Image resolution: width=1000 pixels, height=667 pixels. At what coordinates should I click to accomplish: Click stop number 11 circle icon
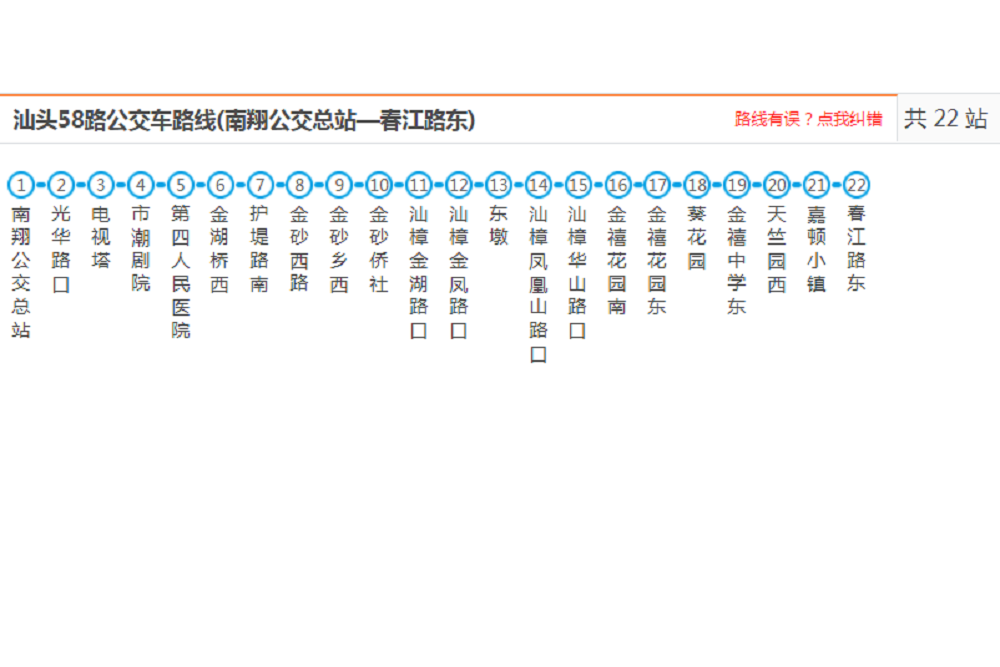pos(418,185)
